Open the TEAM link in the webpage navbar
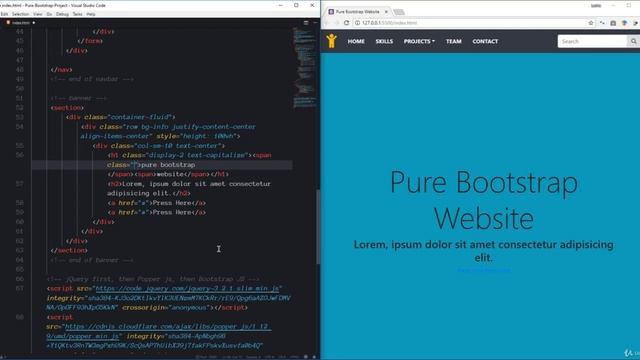This screenshot has height=360, width=640. pyautogui.click(x=453, y=41)
